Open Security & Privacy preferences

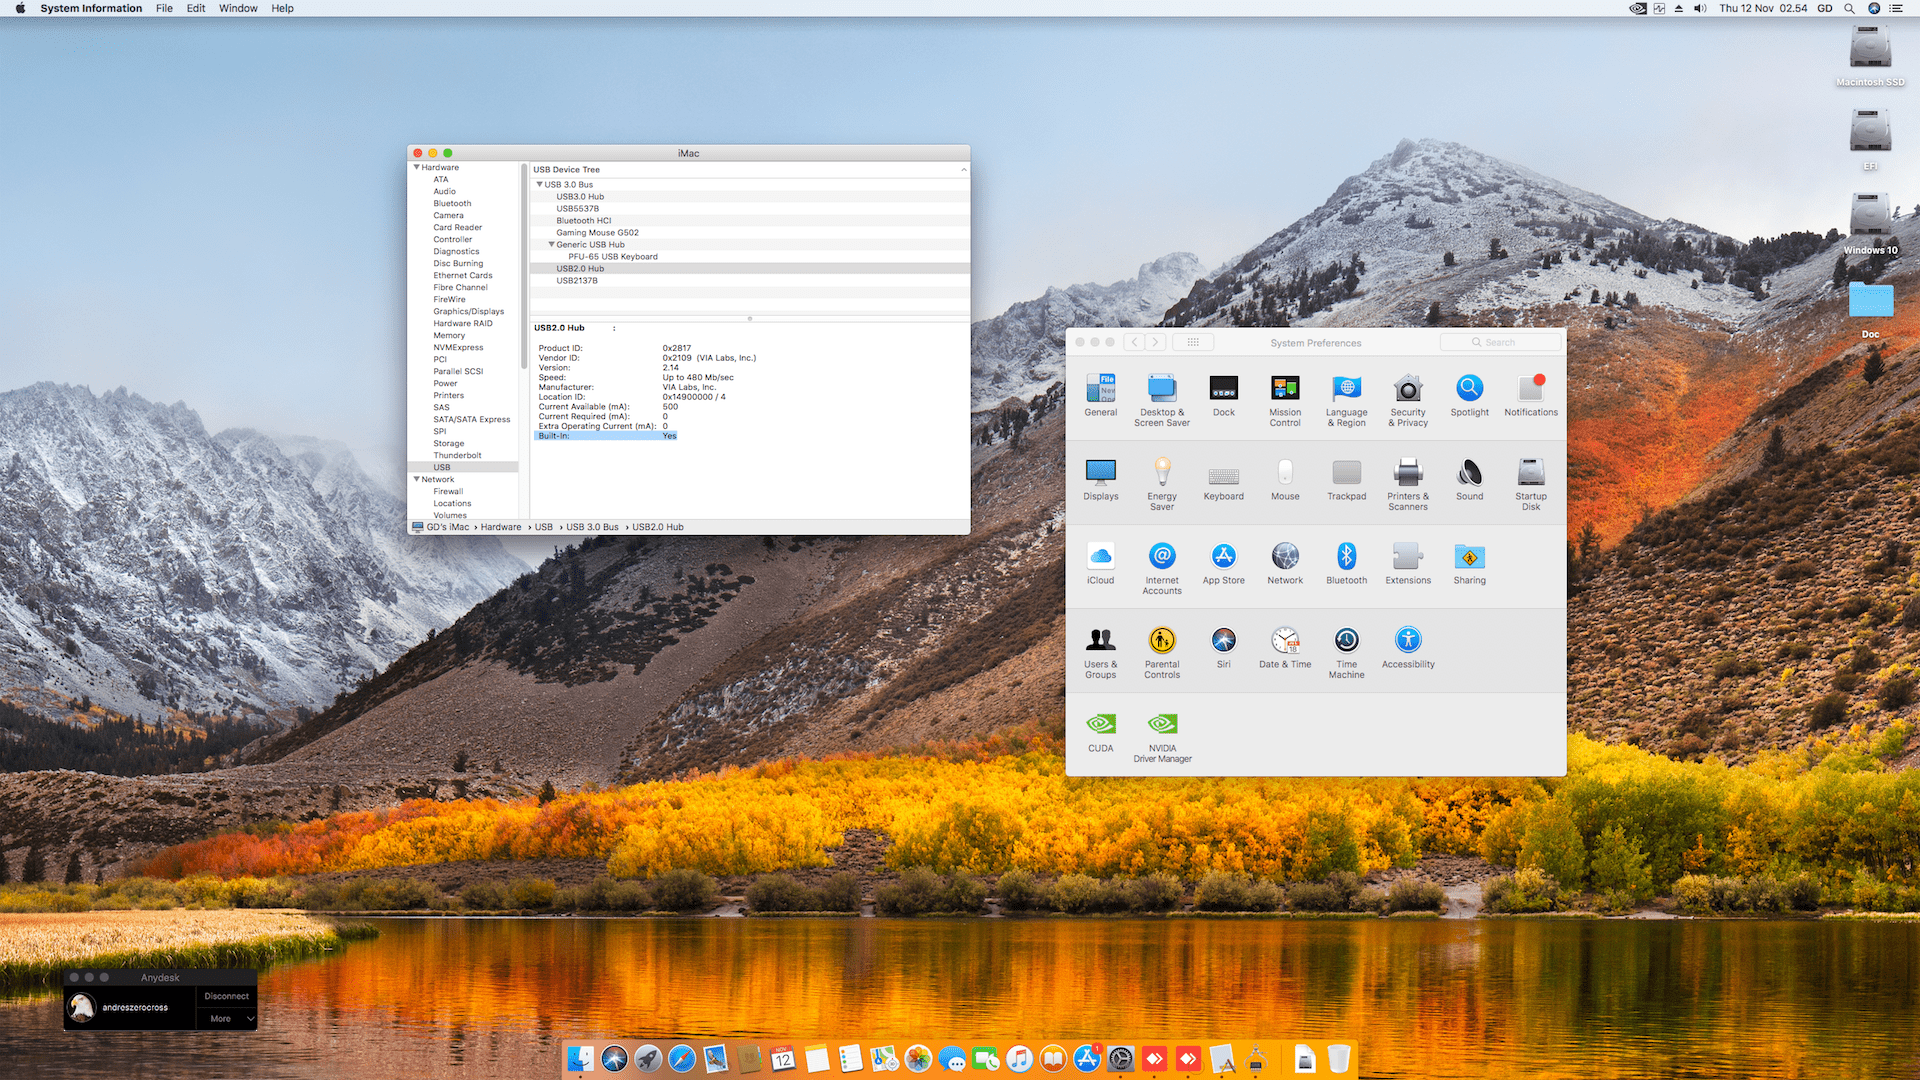tap(1407, 389)
